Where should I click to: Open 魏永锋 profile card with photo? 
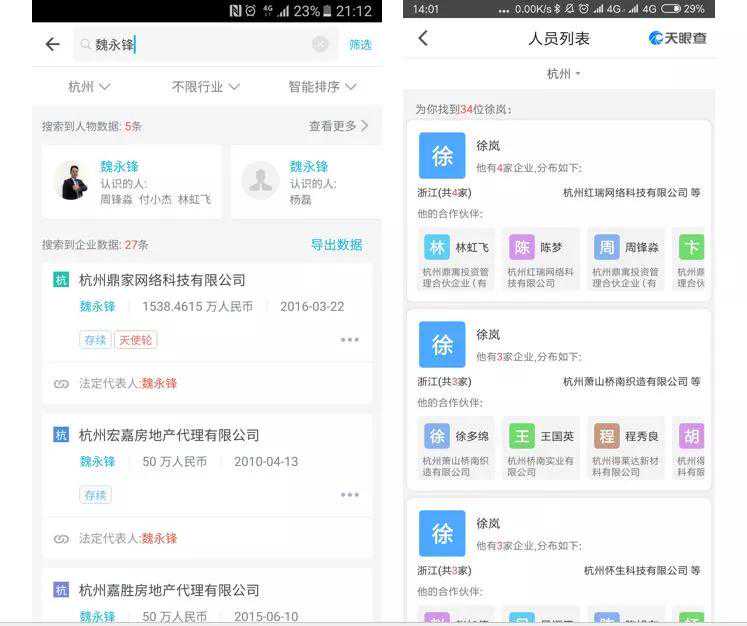(x=131, y=182)
